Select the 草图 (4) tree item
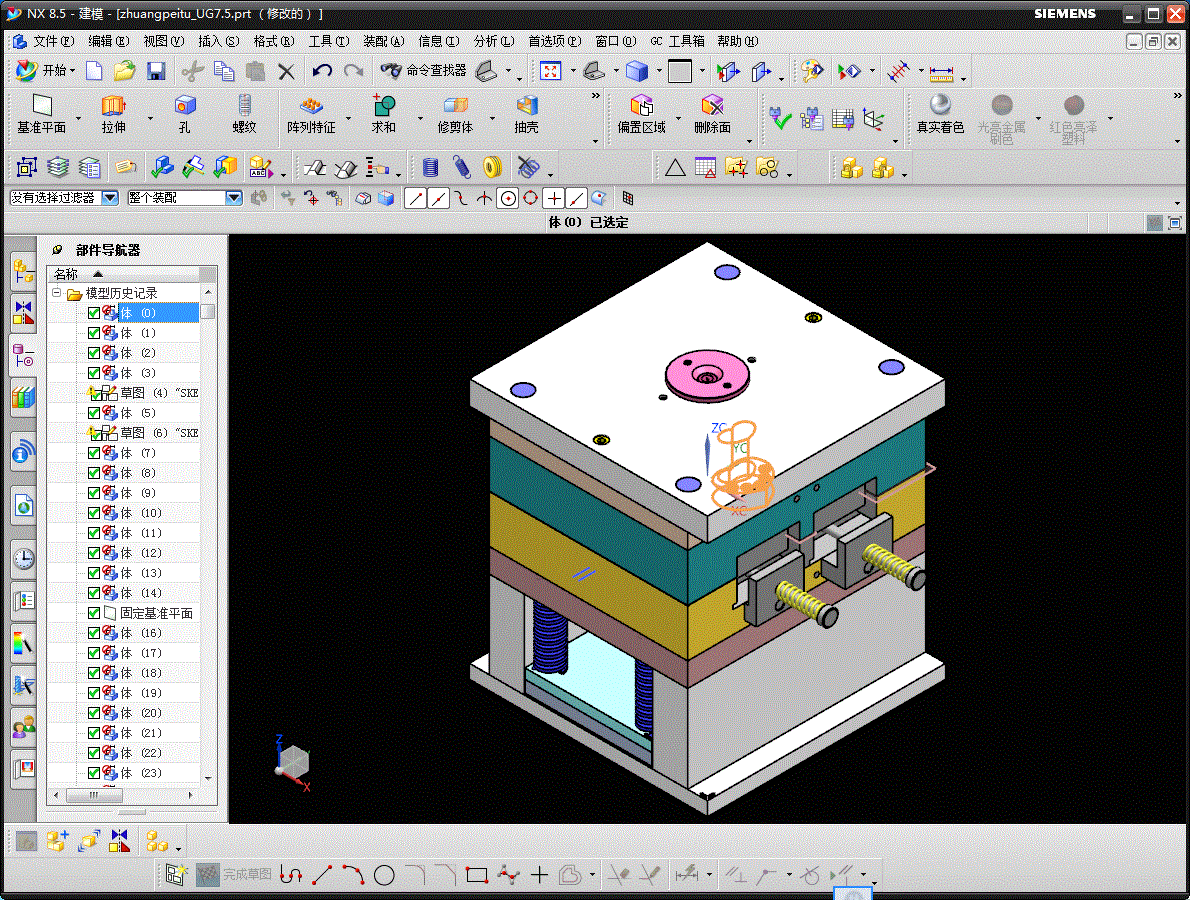 click(159, 392)
